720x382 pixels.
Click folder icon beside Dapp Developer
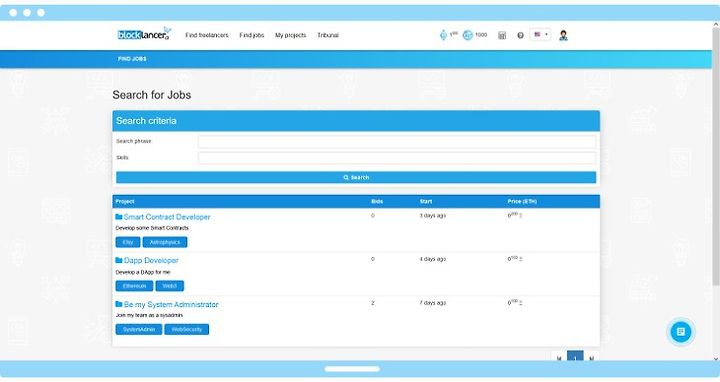point(119,260)
